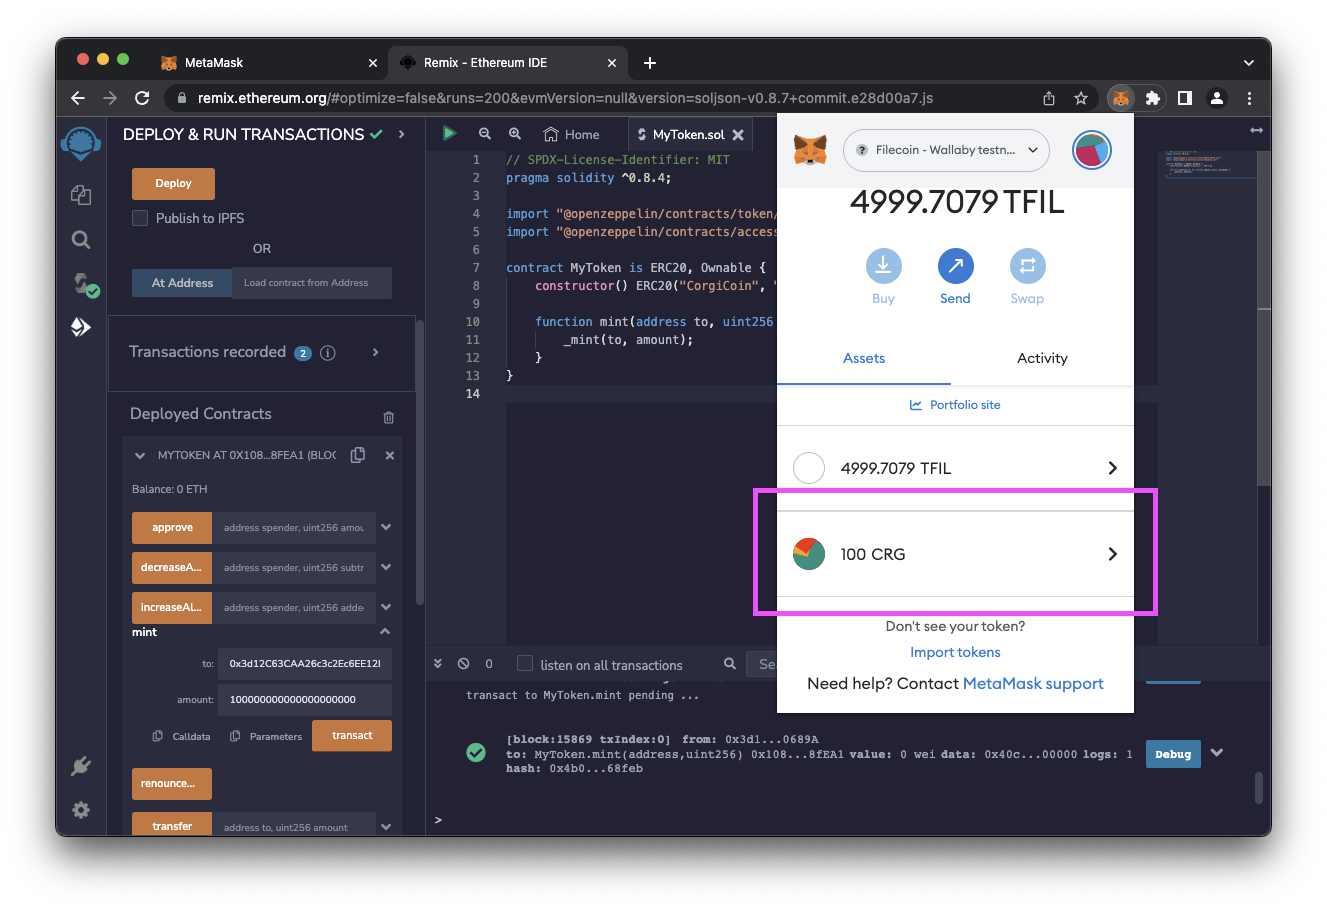Copy MYTOKEN contract address

[x=358, y=455]
